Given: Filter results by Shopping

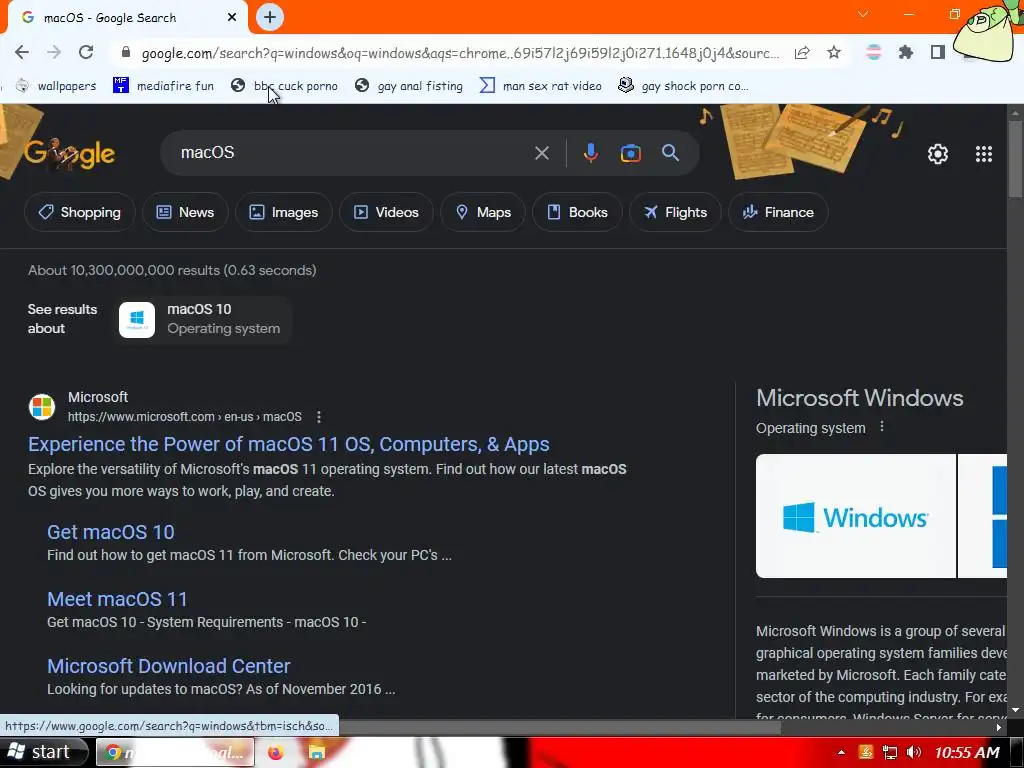Looking at the screenshot, I should click(80, 212).
